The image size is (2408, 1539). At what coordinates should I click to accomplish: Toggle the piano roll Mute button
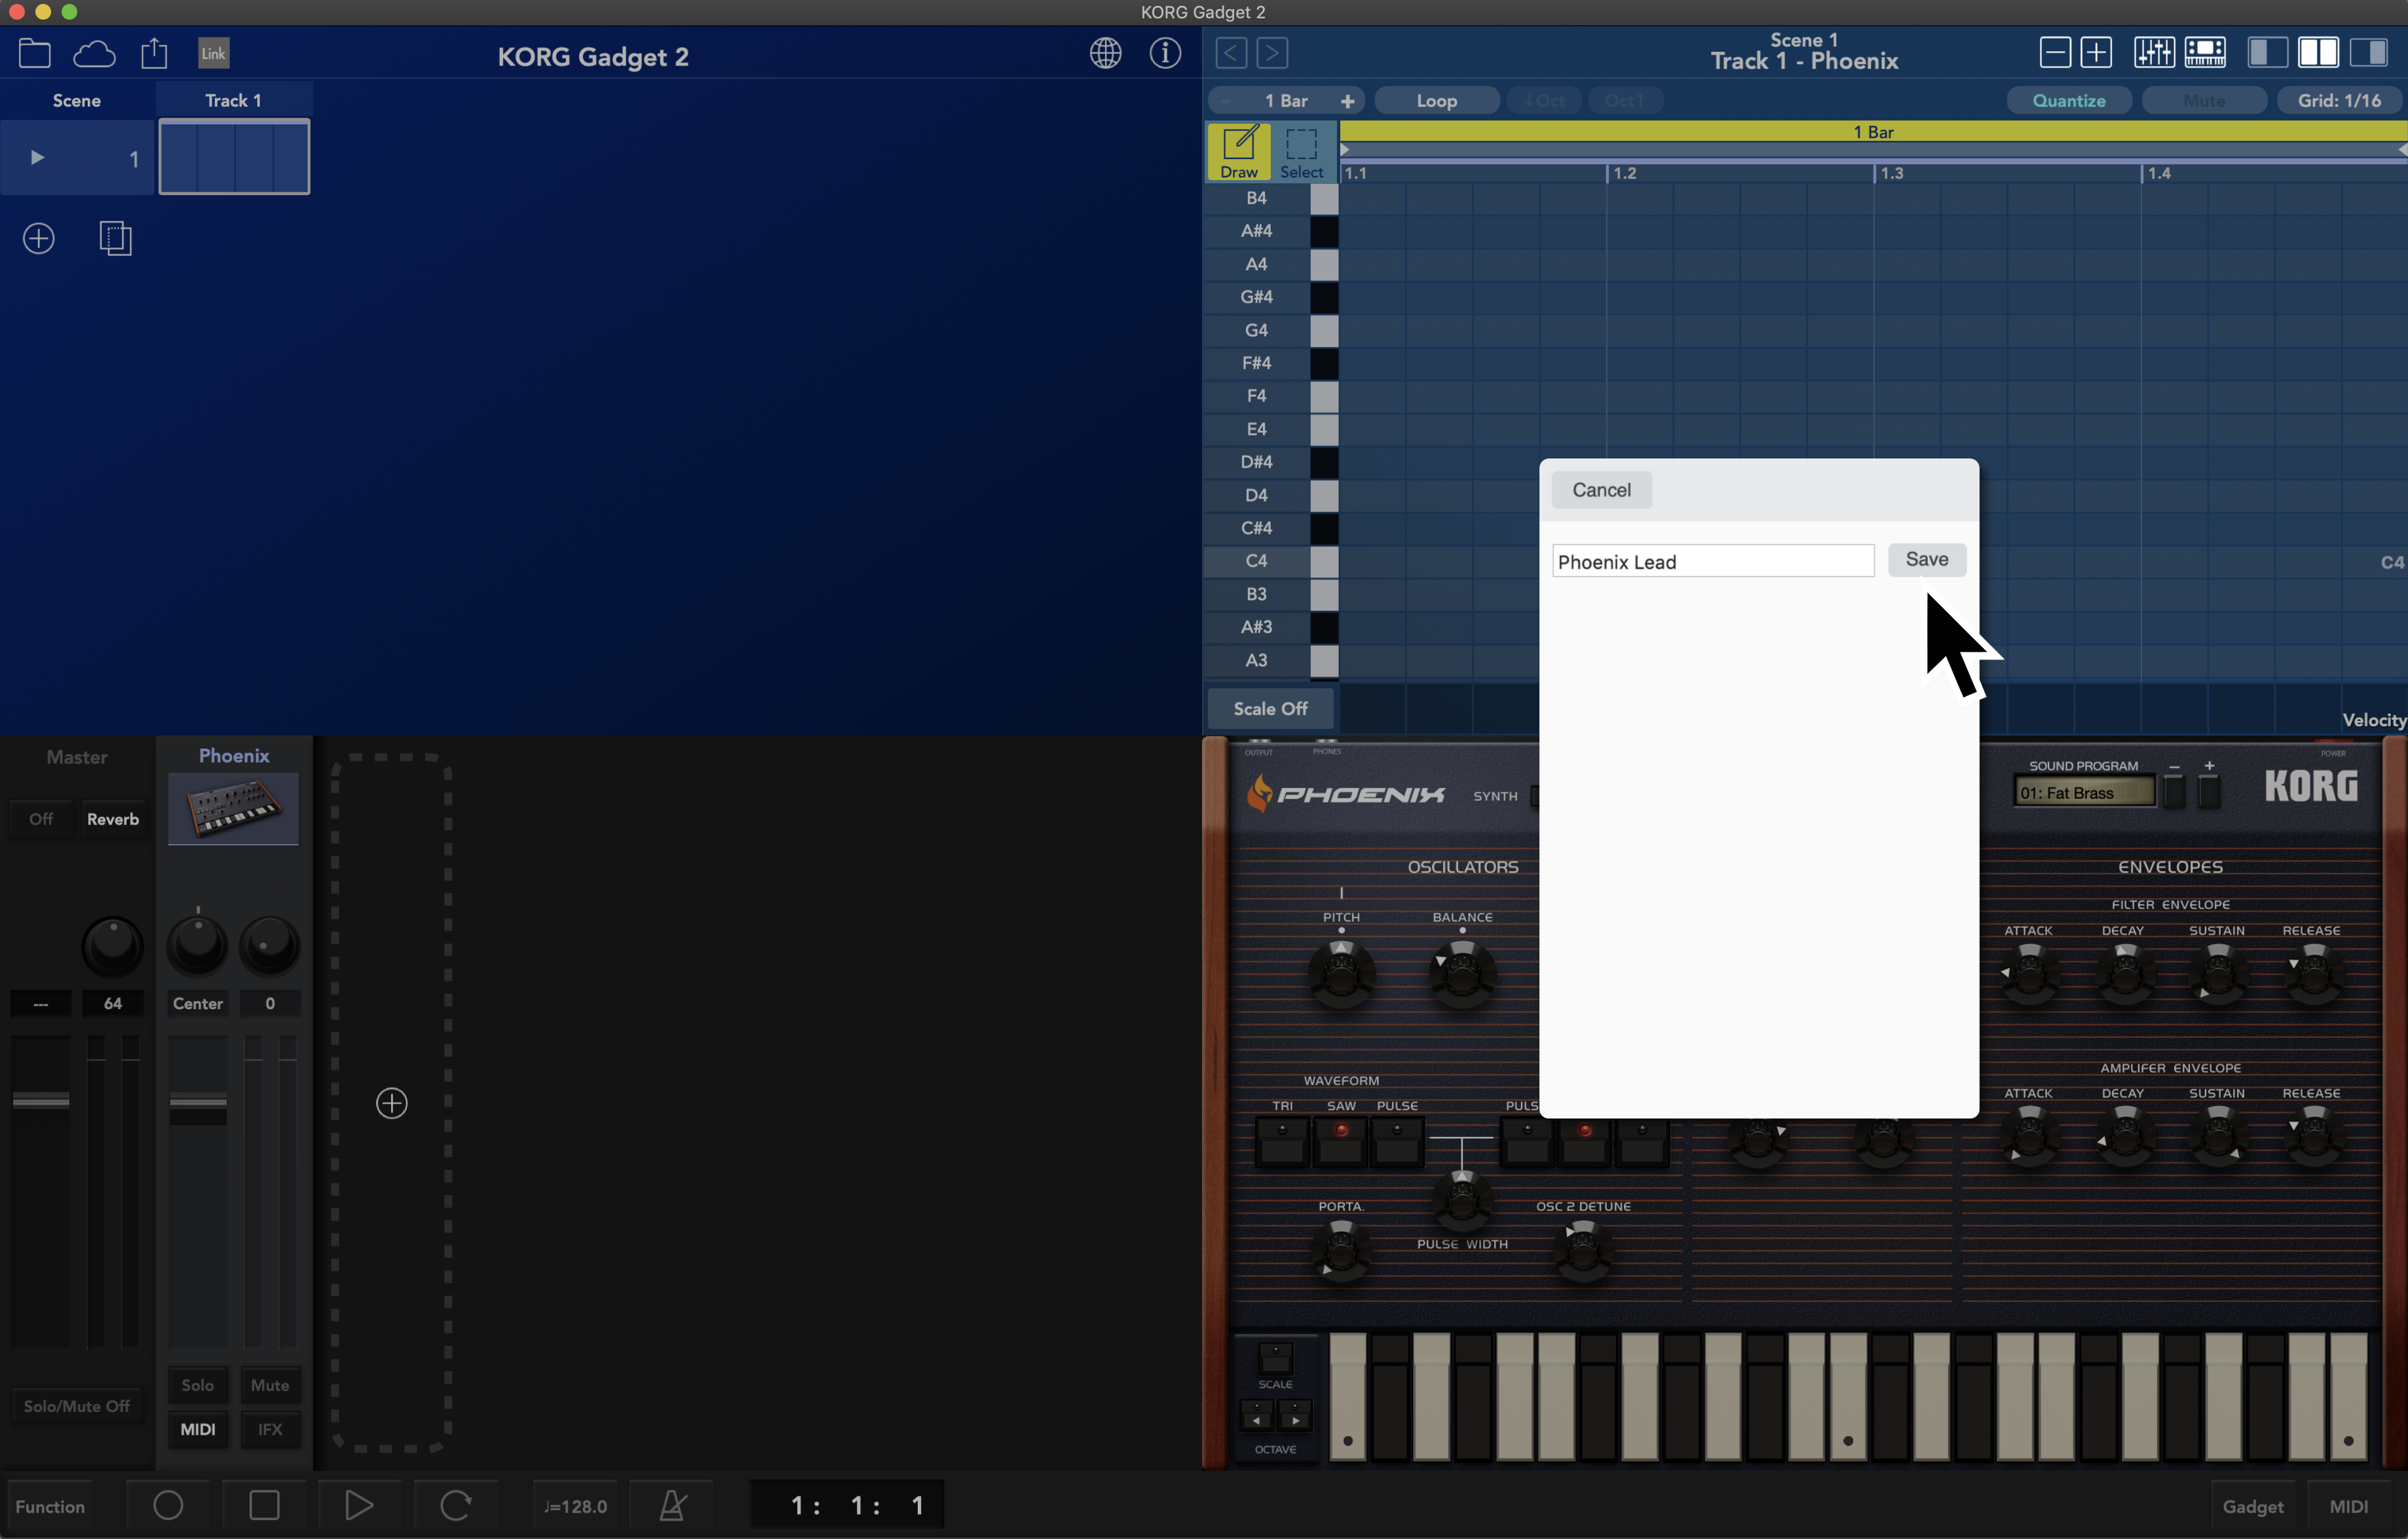coord(2204,101)
